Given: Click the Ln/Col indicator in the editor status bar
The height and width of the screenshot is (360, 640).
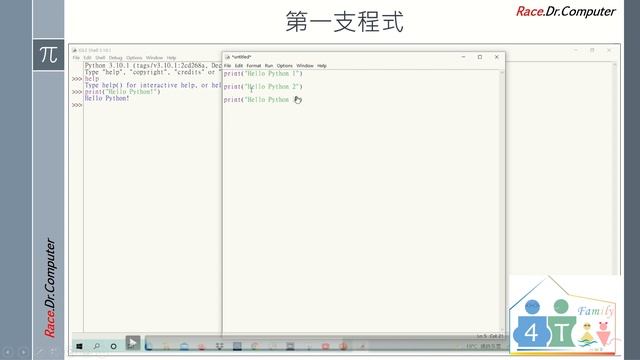Looking at the screenshot, I should click(490, 336).
